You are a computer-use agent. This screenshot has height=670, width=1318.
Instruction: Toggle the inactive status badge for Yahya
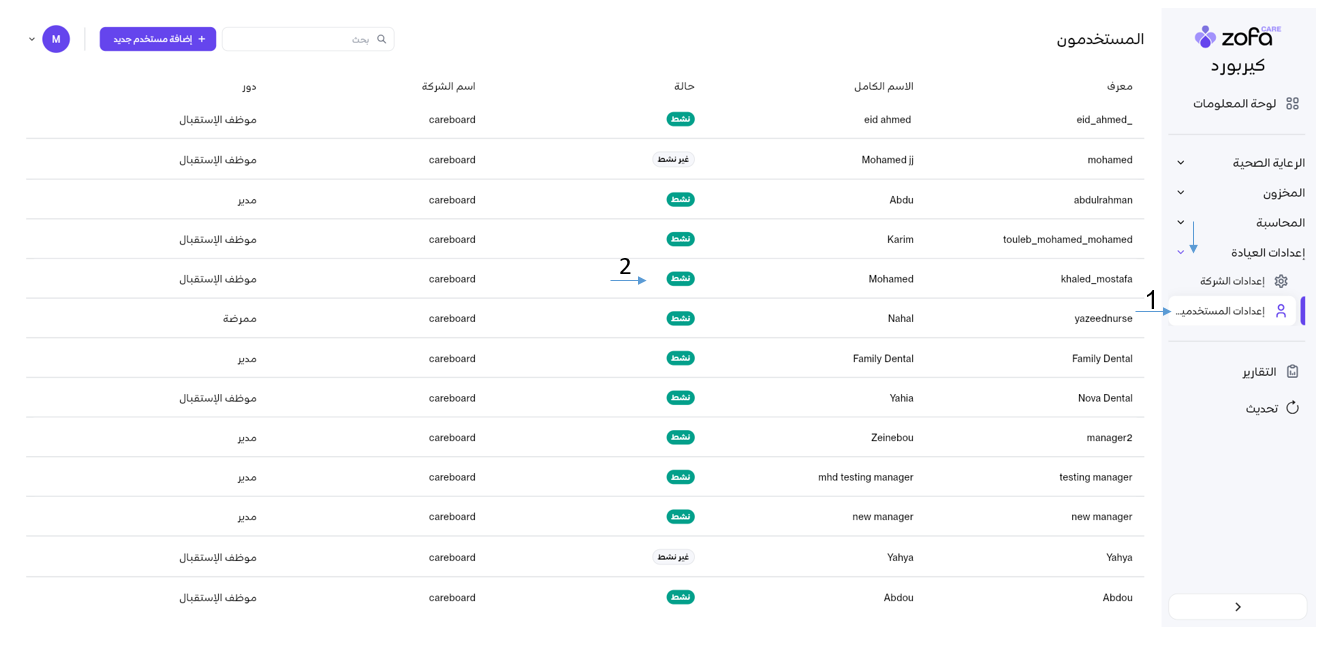pos(673,557)
